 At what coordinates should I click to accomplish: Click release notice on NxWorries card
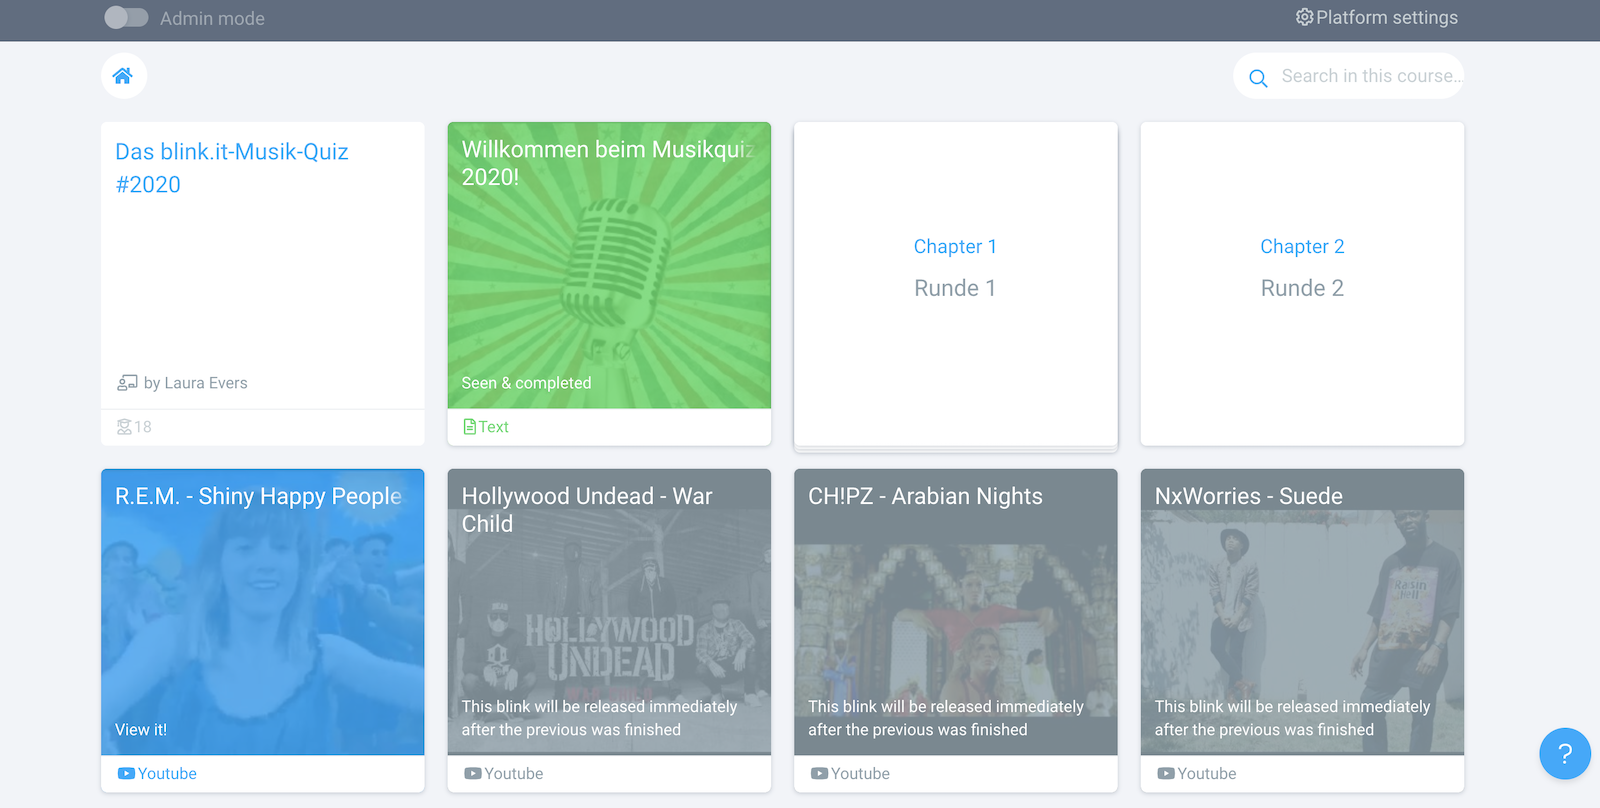coord(1292,718)
